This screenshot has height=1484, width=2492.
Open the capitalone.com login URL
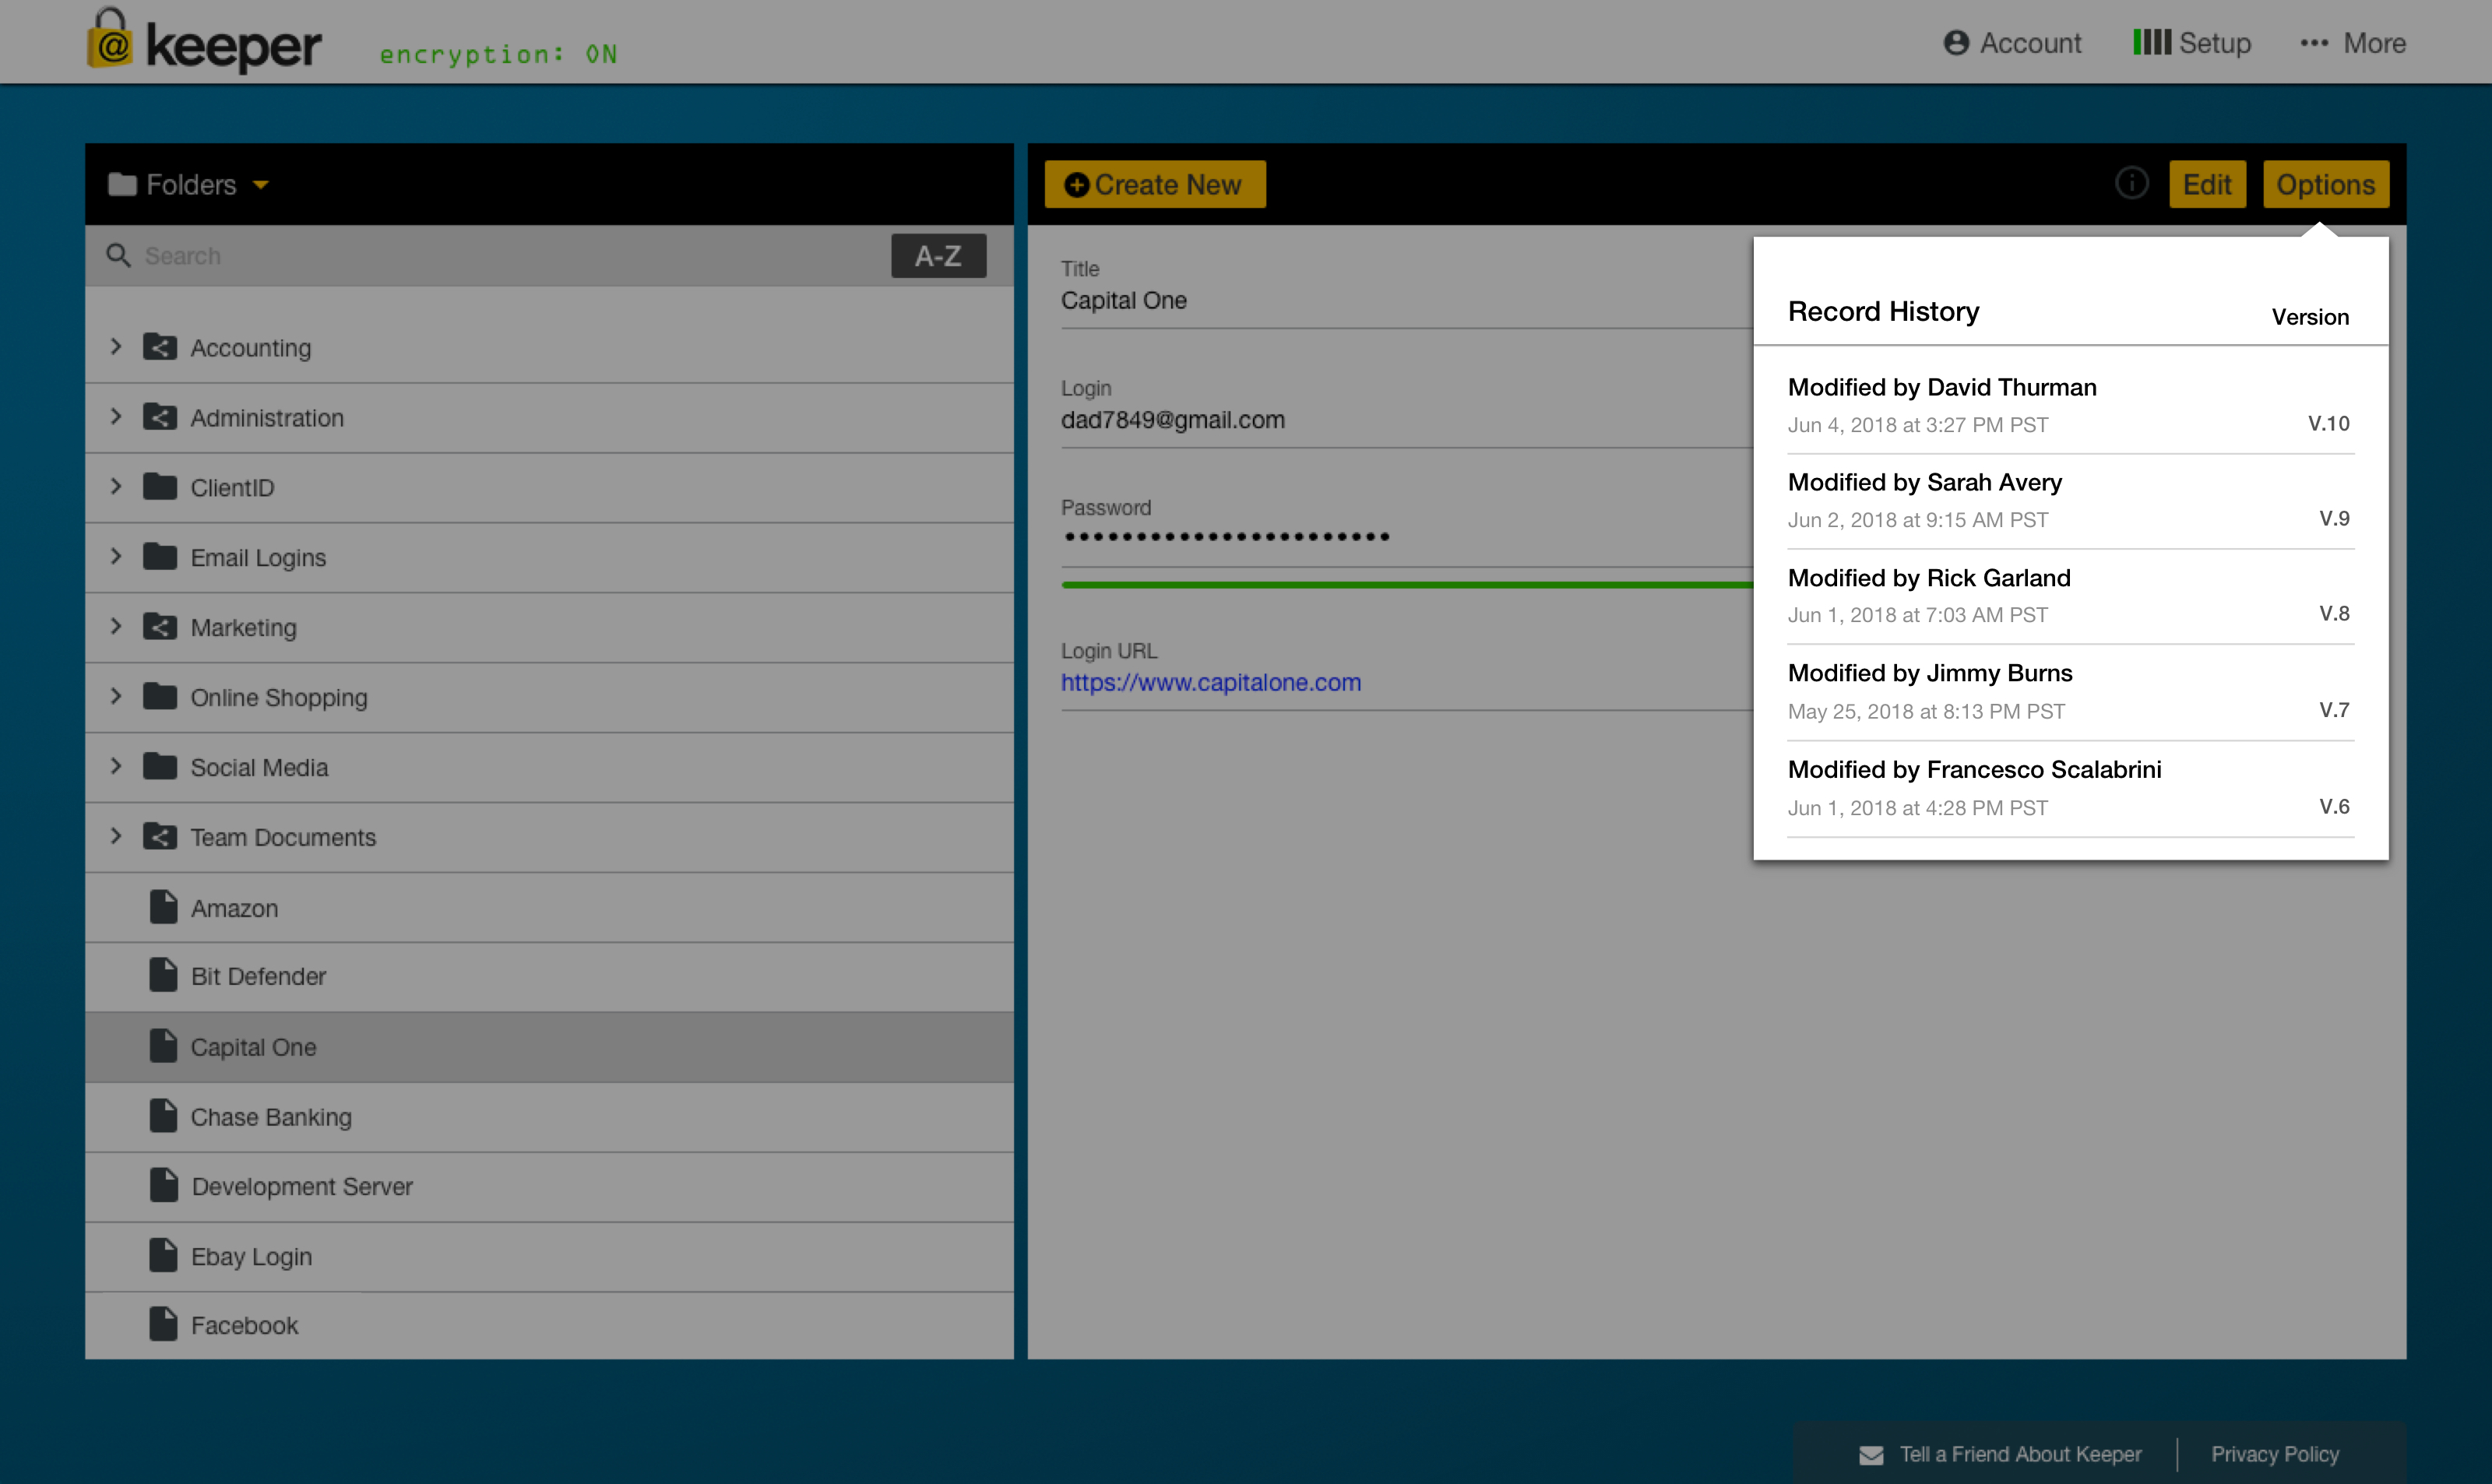click(x=1210, y=682)
